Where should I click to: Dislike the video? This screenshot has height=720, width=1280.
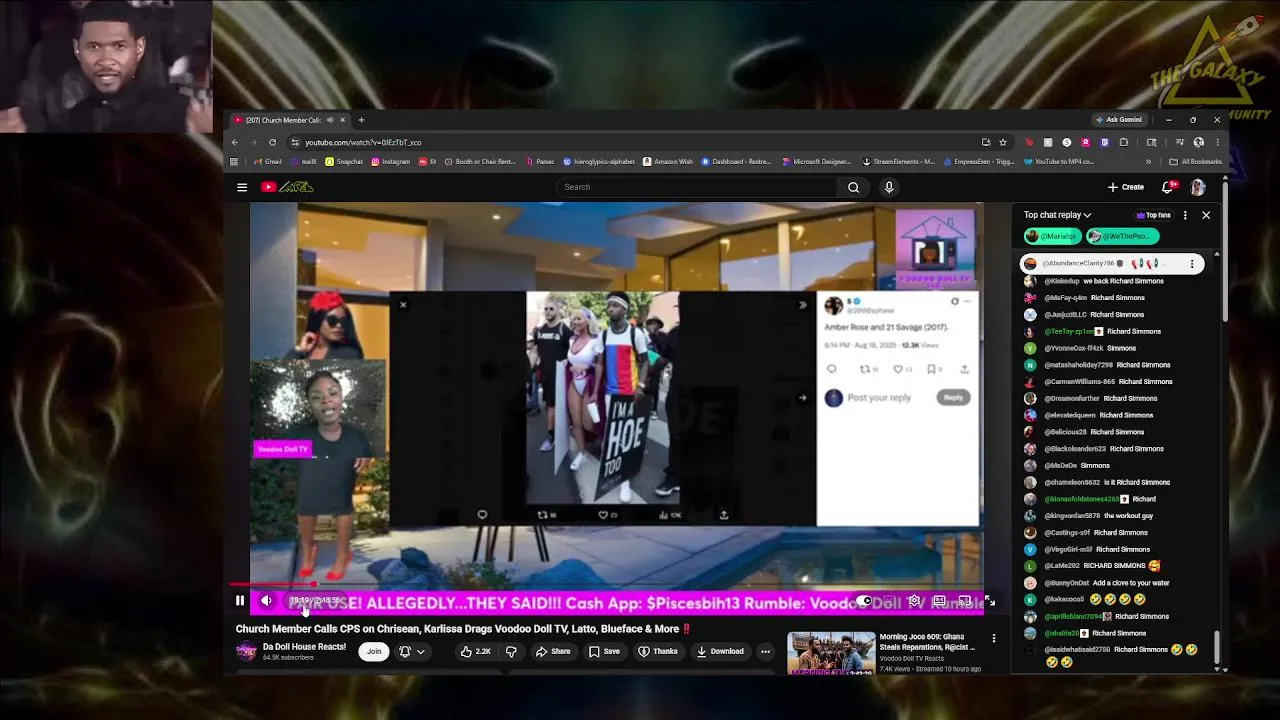(x=511, y=651)
